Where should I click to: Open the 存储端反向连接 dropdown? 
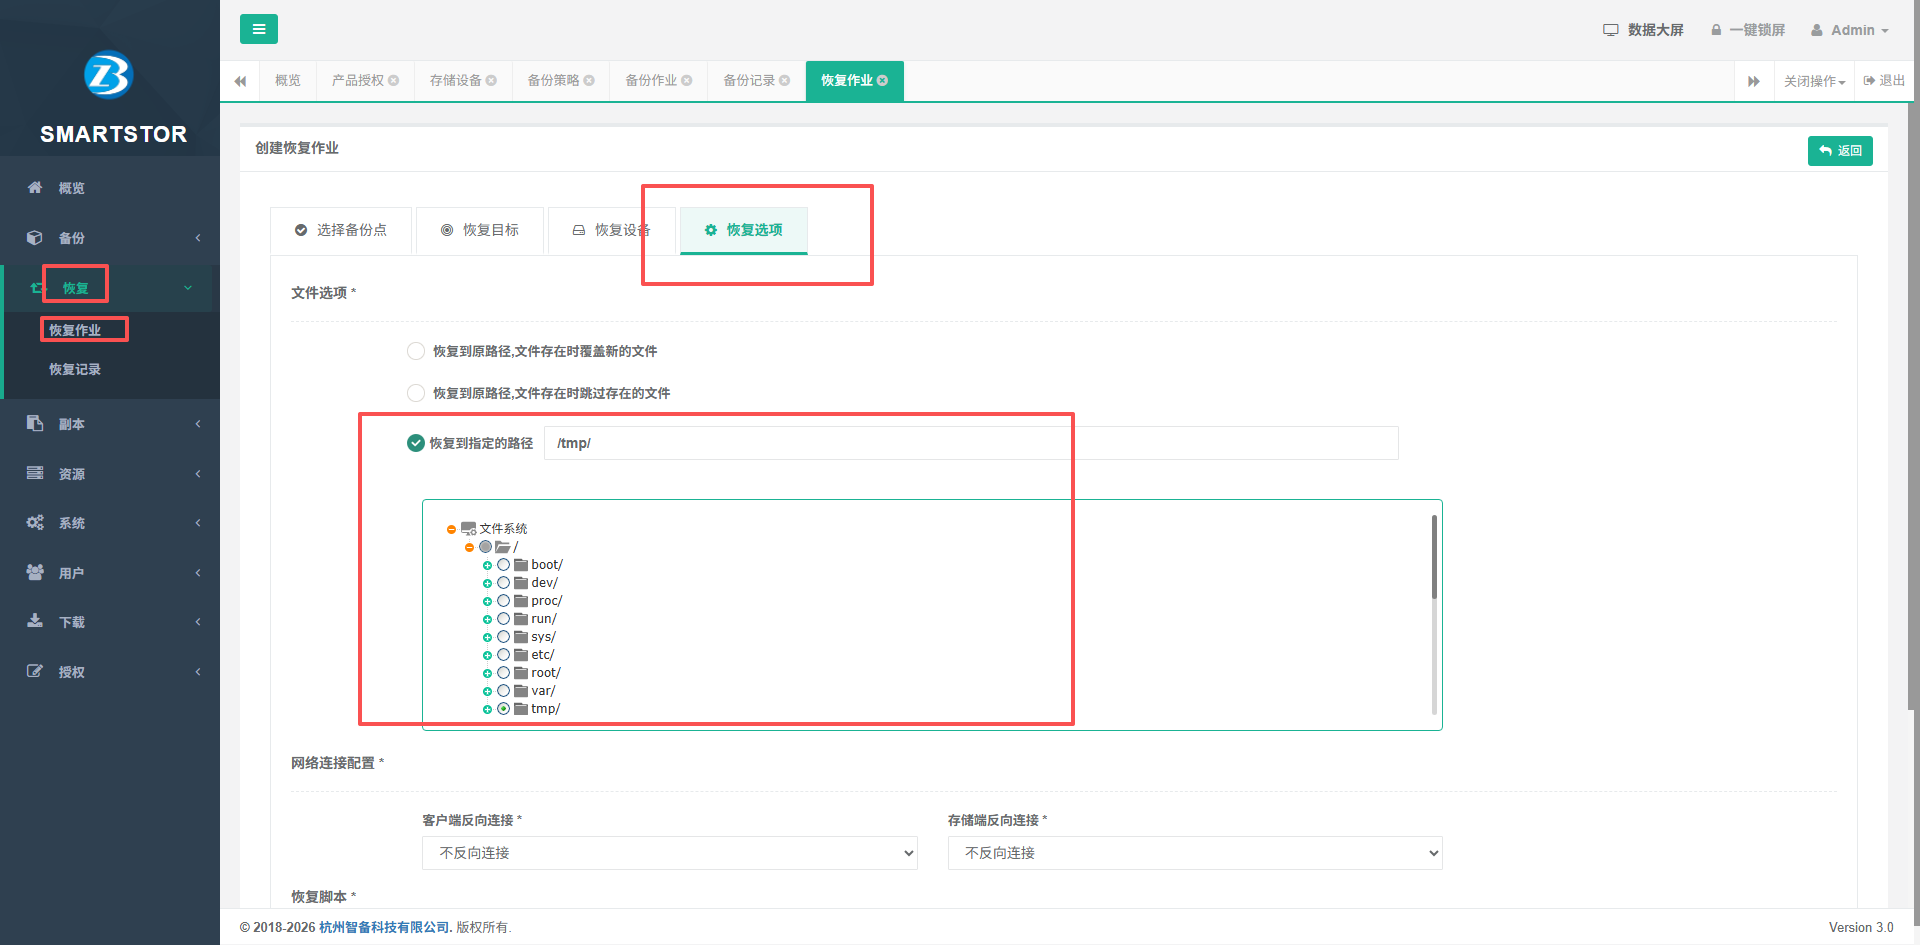coord(1195,853)
